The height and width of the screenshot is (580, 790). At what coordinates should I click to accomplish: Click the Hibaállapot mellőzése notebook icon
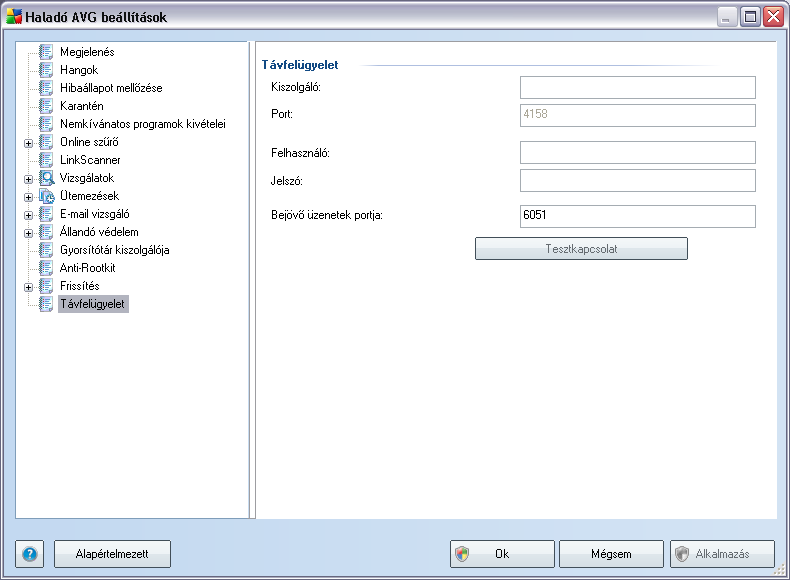click(46, 88)
